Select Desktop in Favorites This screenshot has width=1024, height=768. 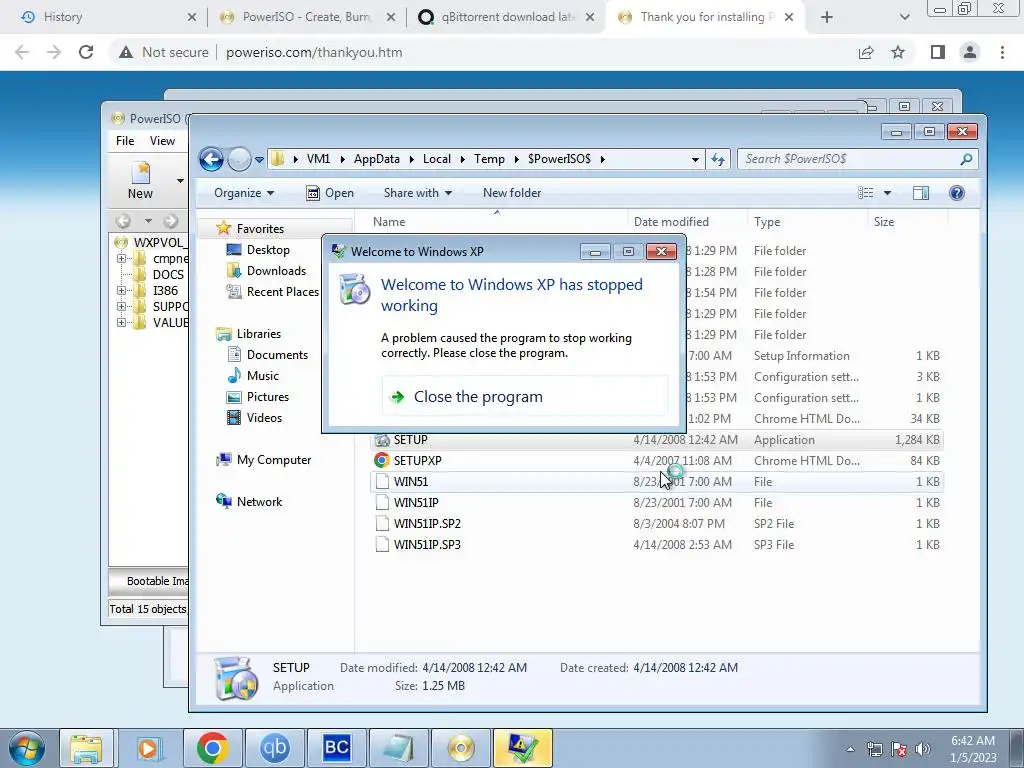click(258, 249)
